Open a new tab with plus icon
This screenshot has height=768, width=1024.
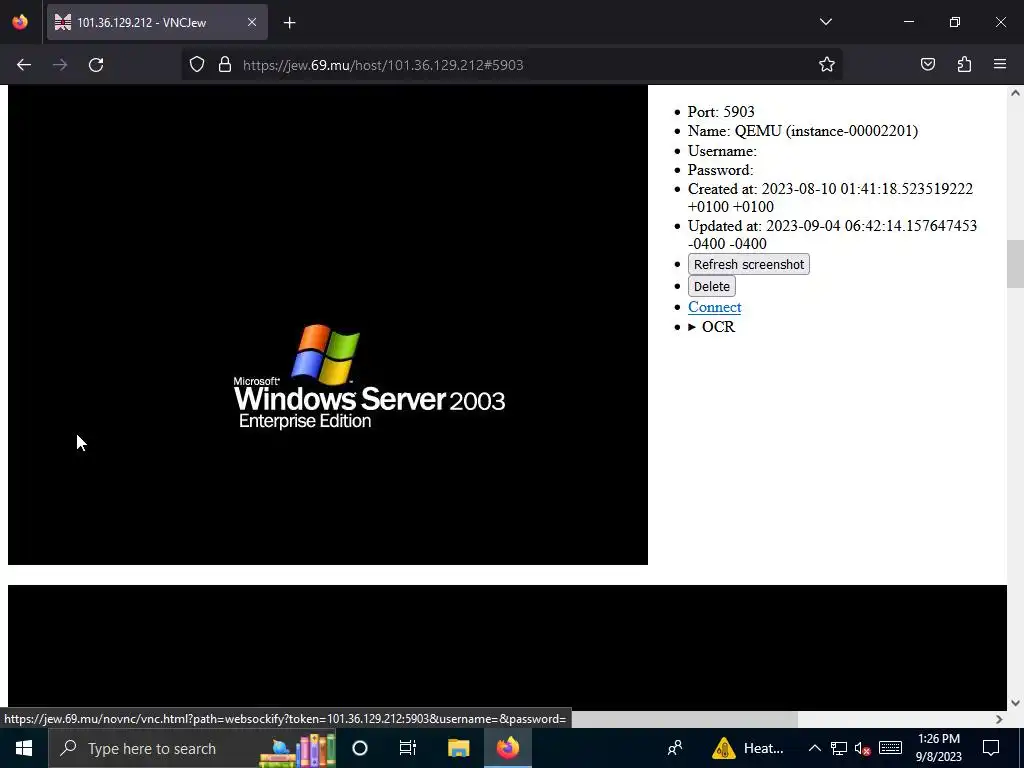click(x=289, y=23)
